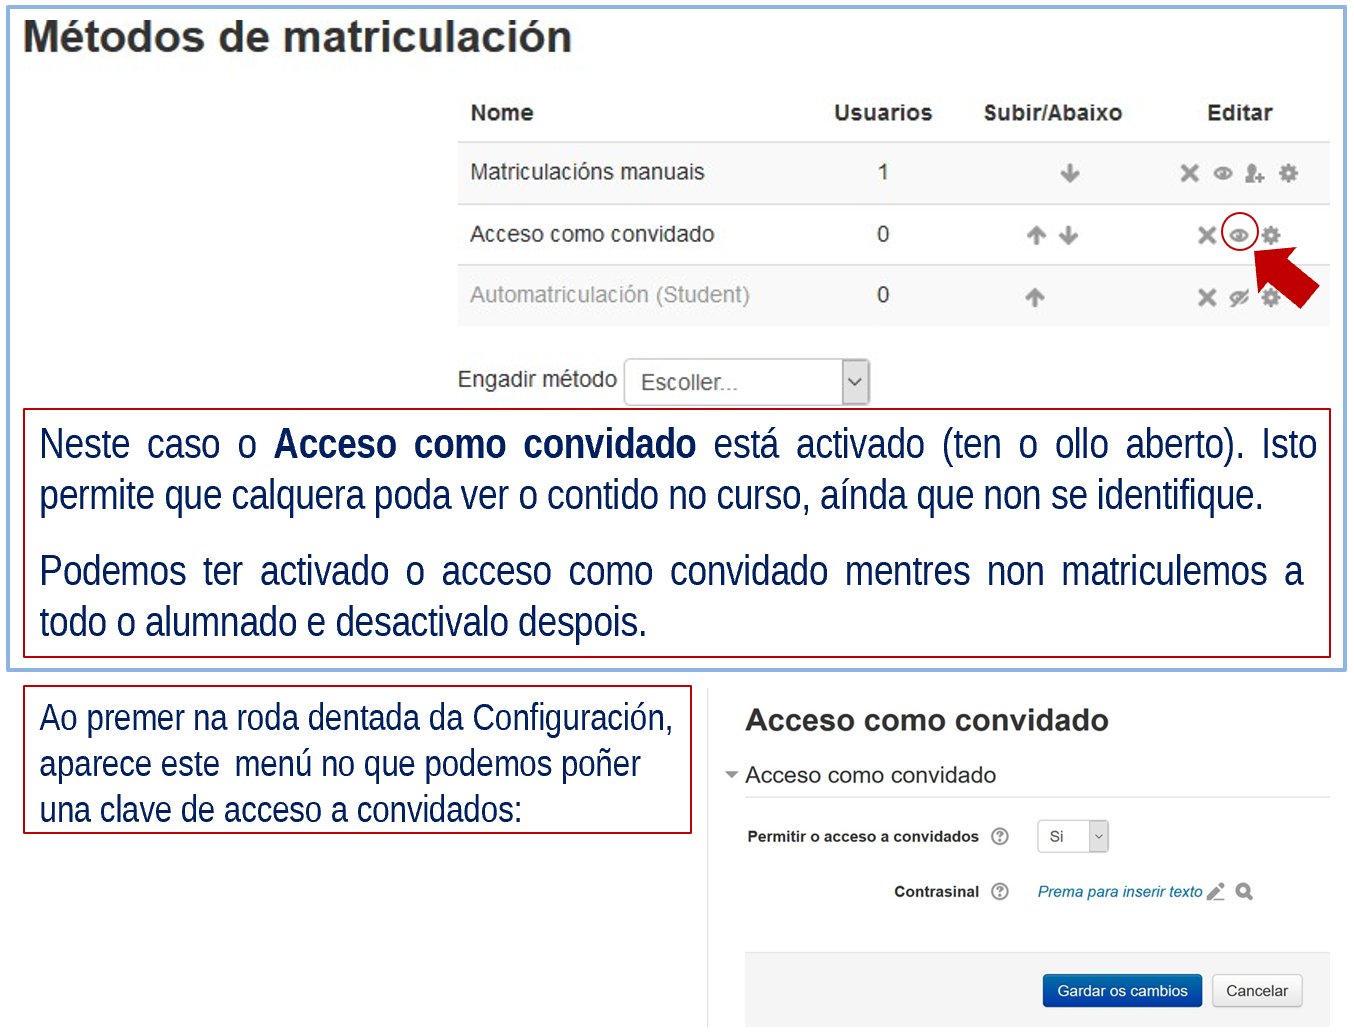Move Matriculacións manuais down in list

click(1070, 174)
